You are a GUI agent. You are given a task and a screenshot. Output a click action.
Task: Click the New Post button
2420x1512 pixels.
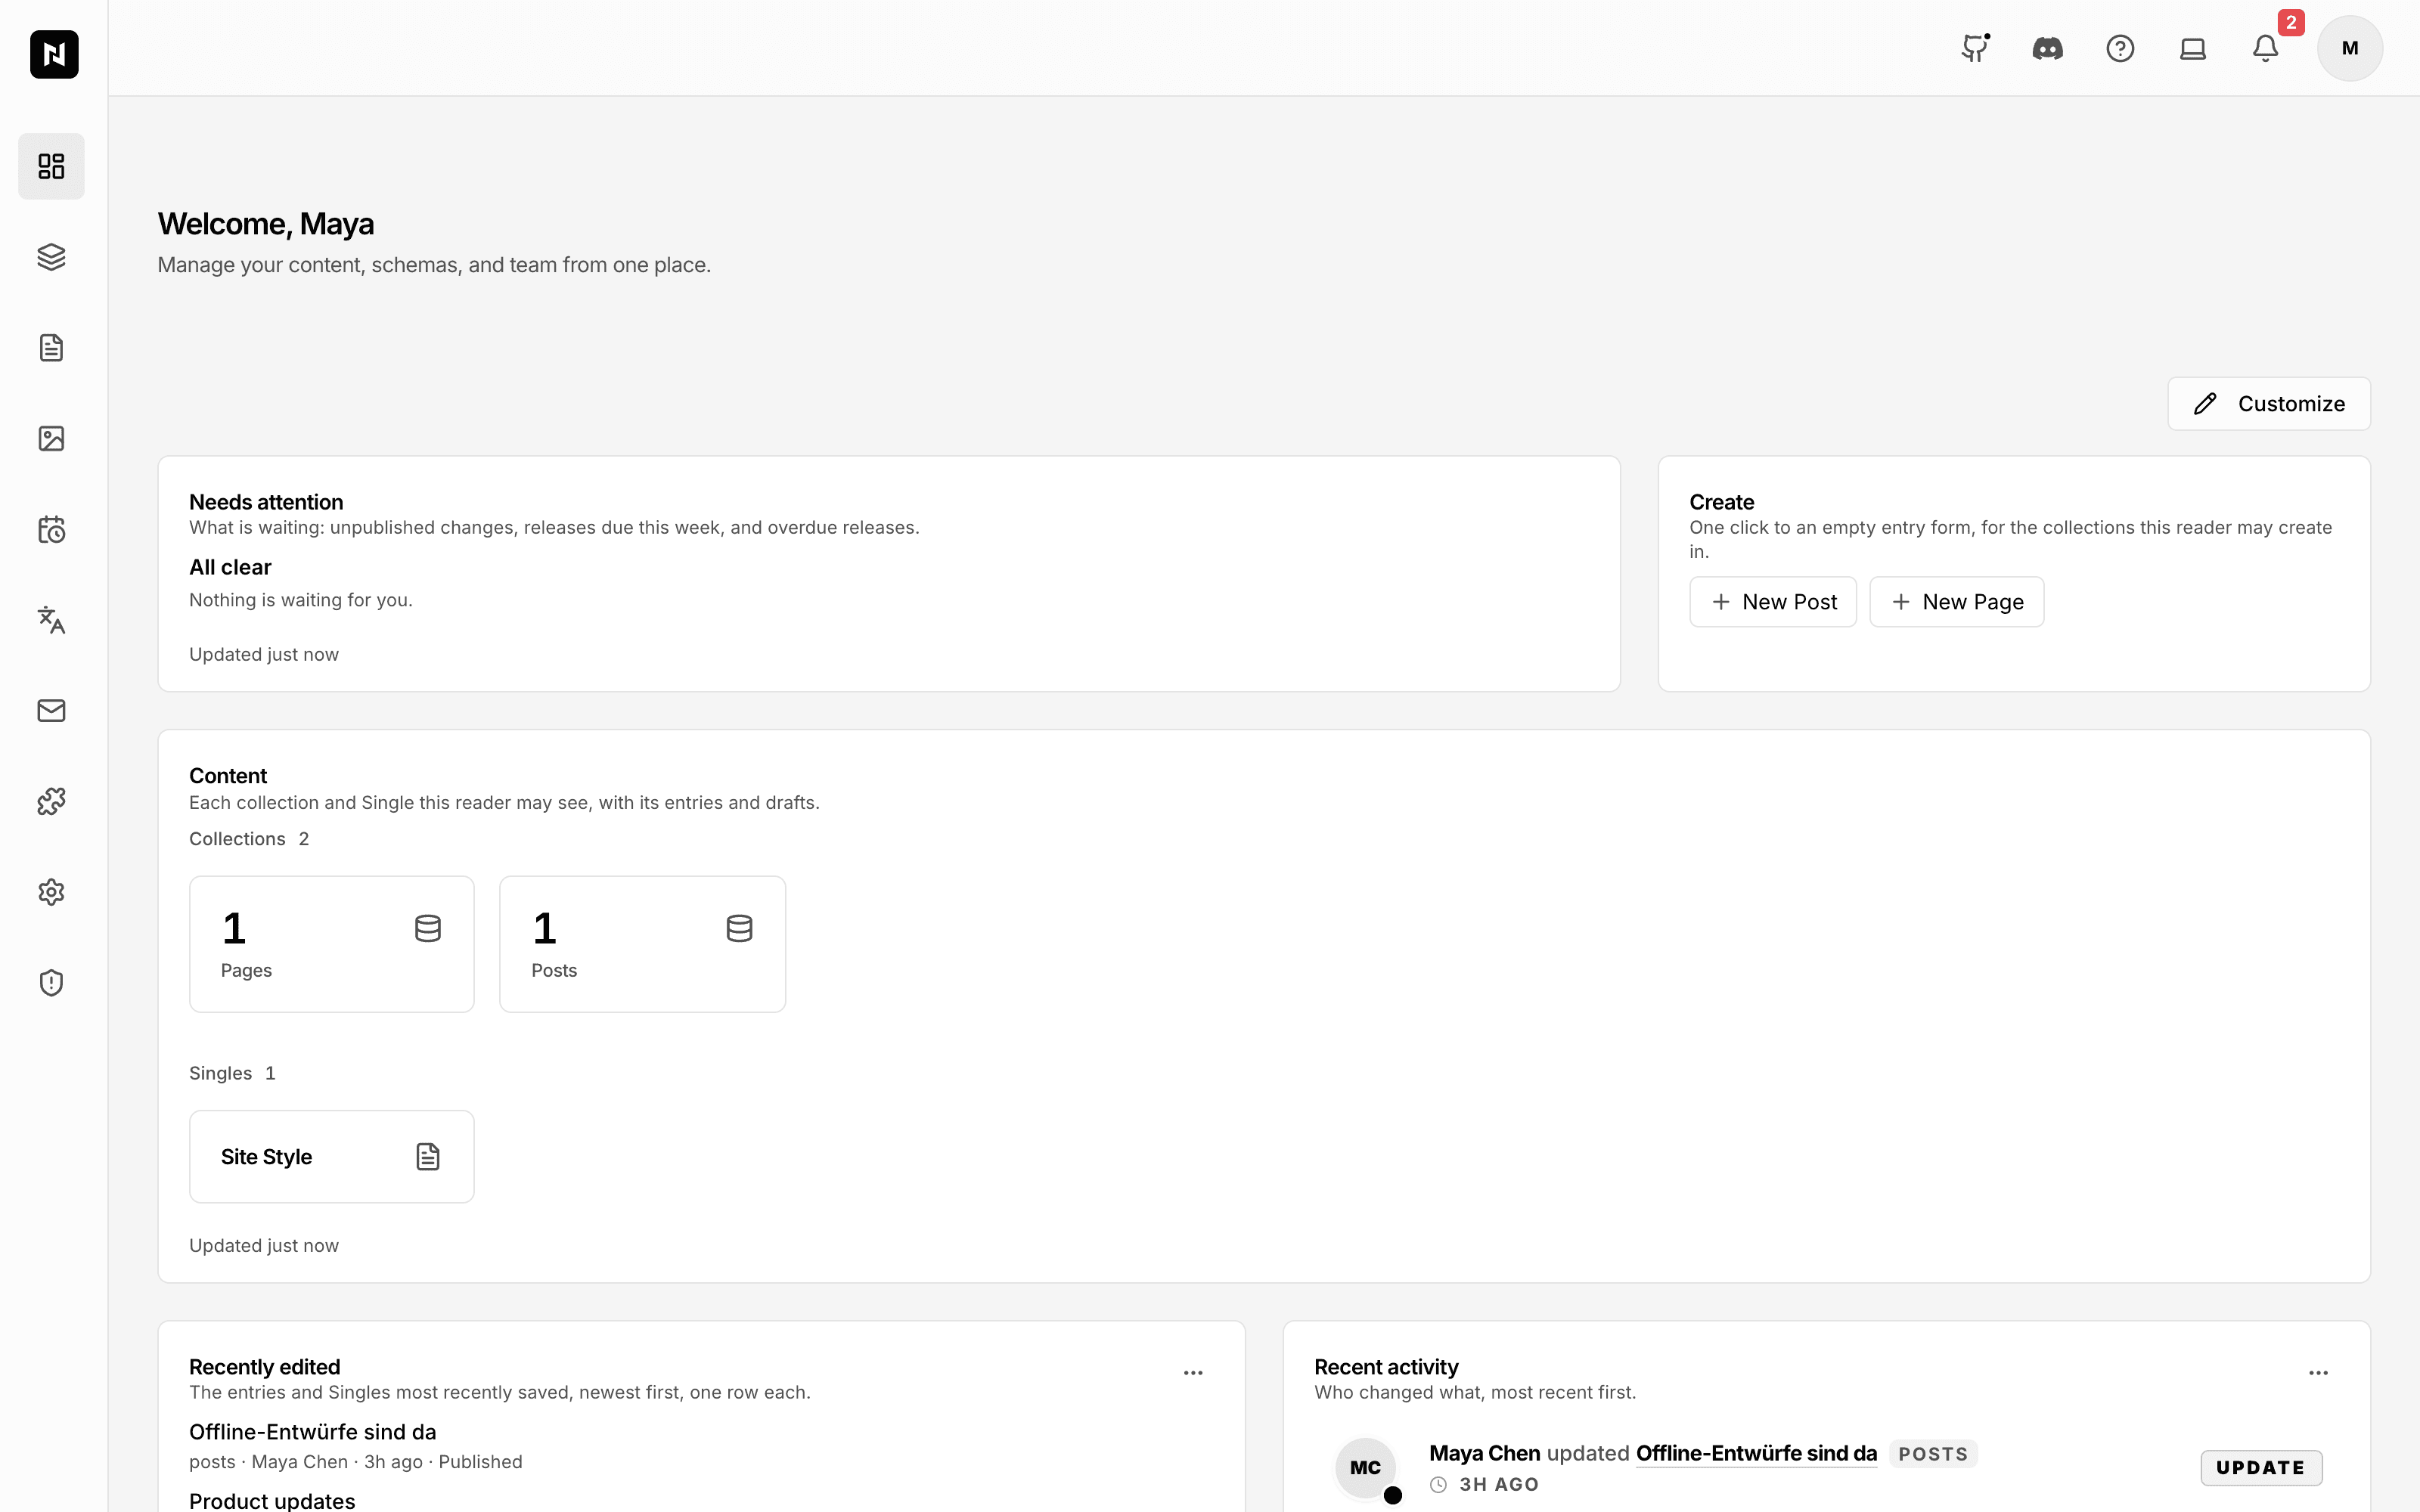pyautogui.click(x=1773, y=602)
